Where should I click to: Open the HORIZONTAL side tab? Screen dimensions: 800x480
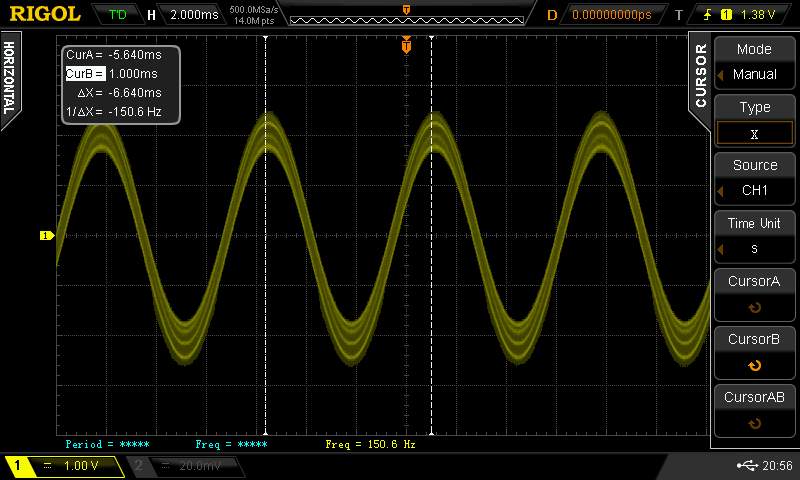coord(9,78)
